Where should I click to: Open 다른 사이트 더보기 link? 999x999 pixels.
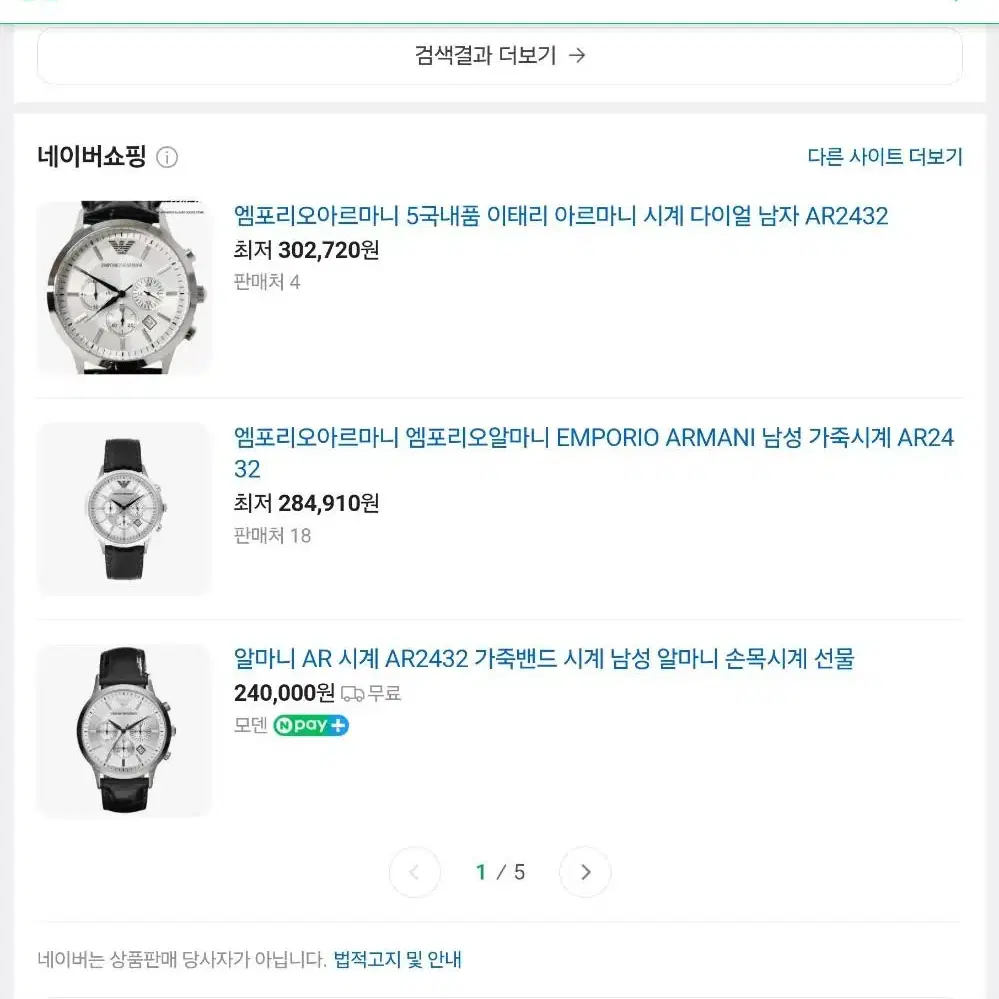[885, 157]
